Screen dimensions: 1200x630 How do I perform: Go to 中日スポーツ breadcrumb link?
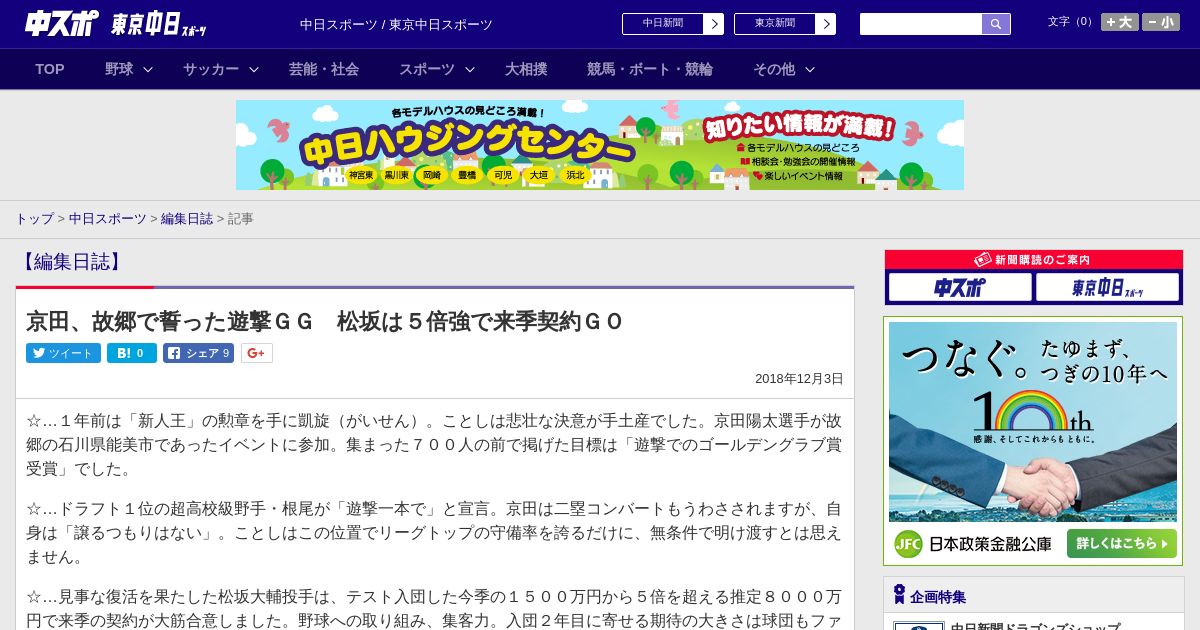(108, 218)
